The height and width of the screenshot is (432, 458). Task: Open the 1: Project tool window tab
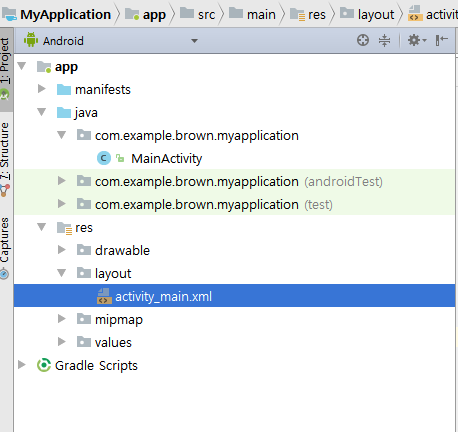[x=6, y=69]
